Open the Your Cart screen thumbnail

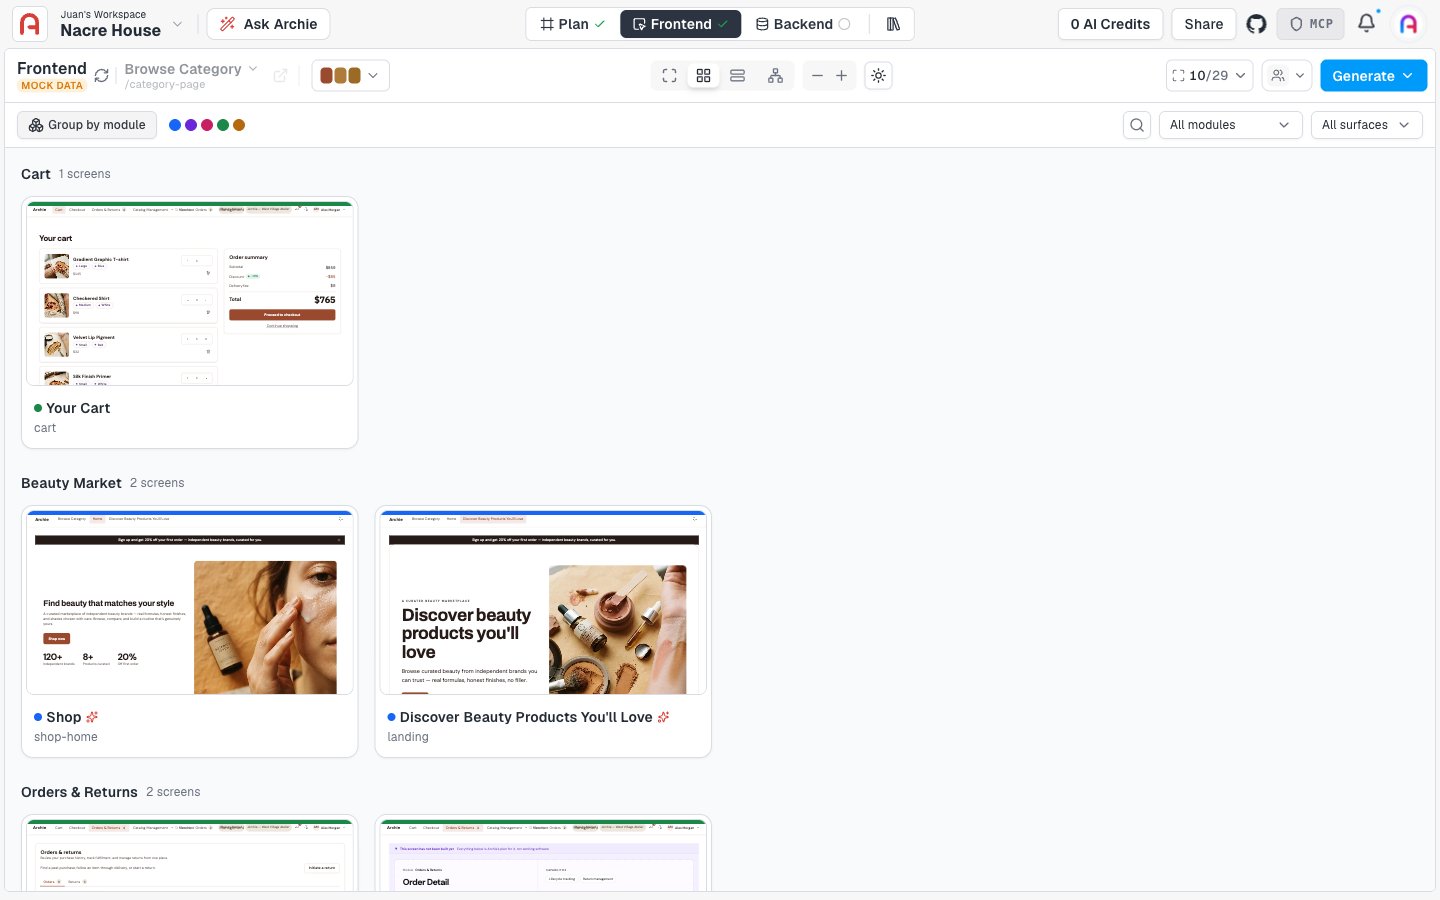[190, 294]
